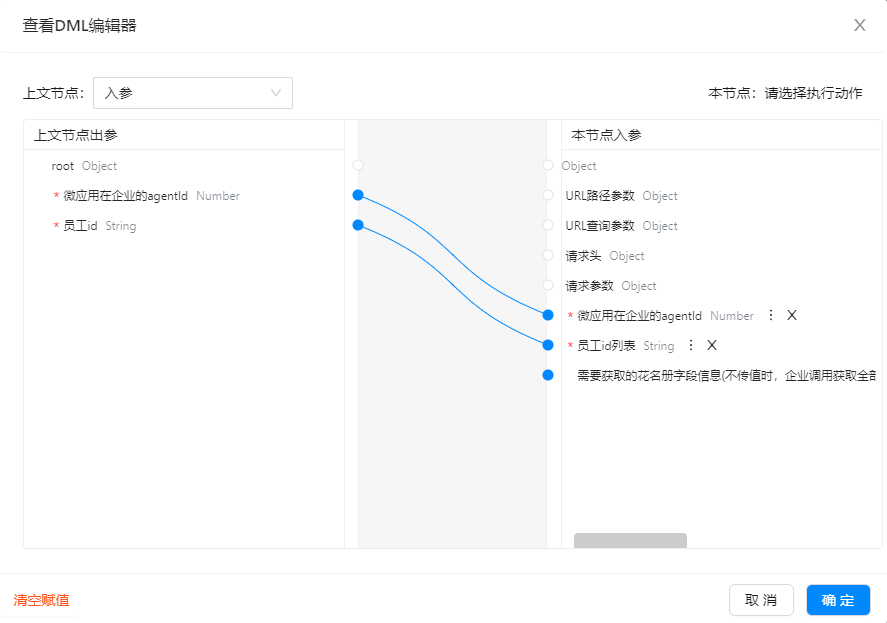Remove 微应用在企业的agentId mapping via its X icon
Image resolution: width=887 pixels, height=623 pixels.
click(x=790, y=315)
